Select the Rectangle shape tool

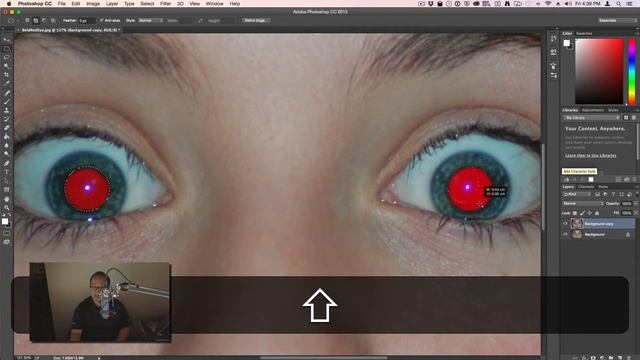coord(7,190)
